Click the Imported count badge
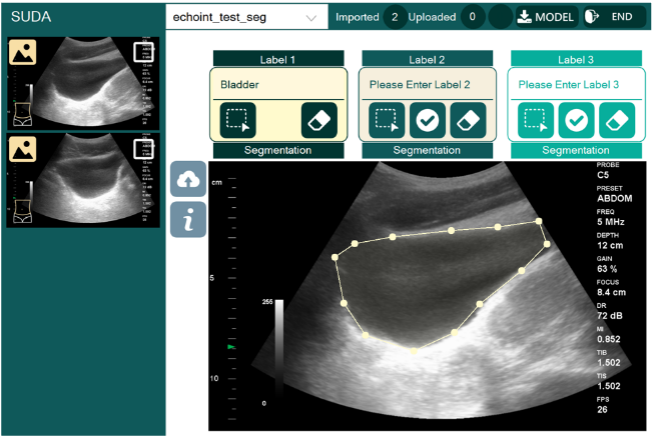Screen dimensions: 653x436 [x=394, y=17]
